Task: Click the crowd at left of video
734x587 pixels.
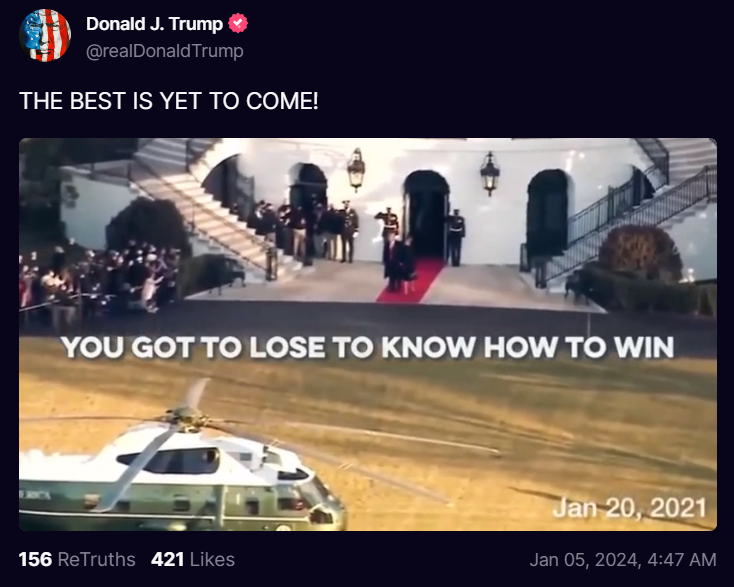Action: (99, 279)
